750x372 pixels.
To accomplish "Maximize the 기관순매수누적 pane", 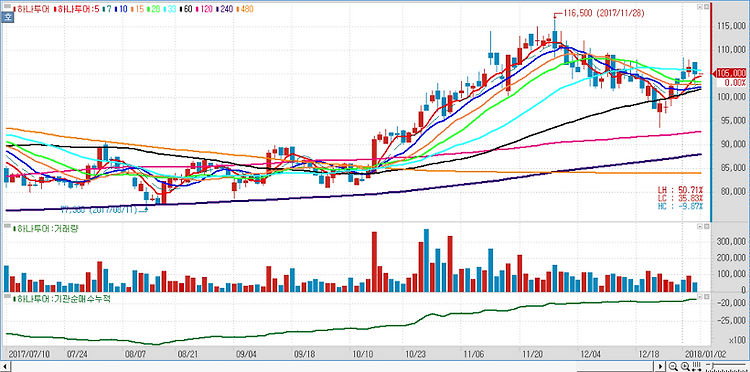I will (x=700, y=297).
